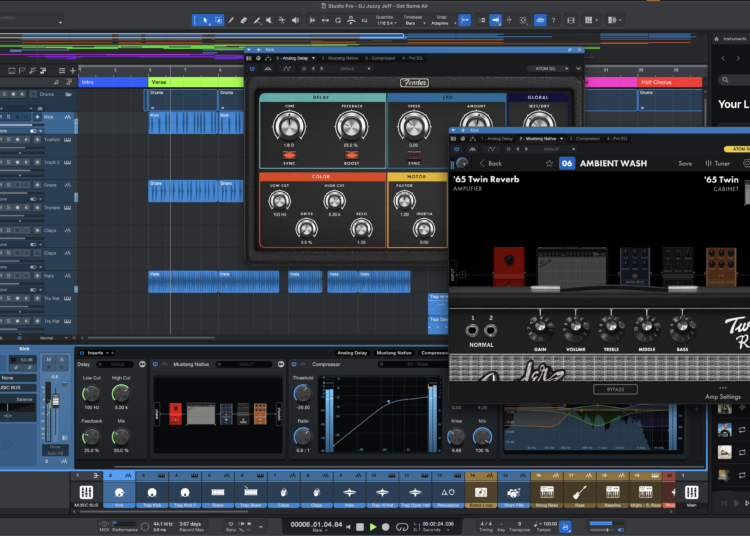Image resolution: width=750 pixels, height=536 pixels.
Task: Open the Quantize dropdown
Action: pyautogui.click(x=385, y=20)
